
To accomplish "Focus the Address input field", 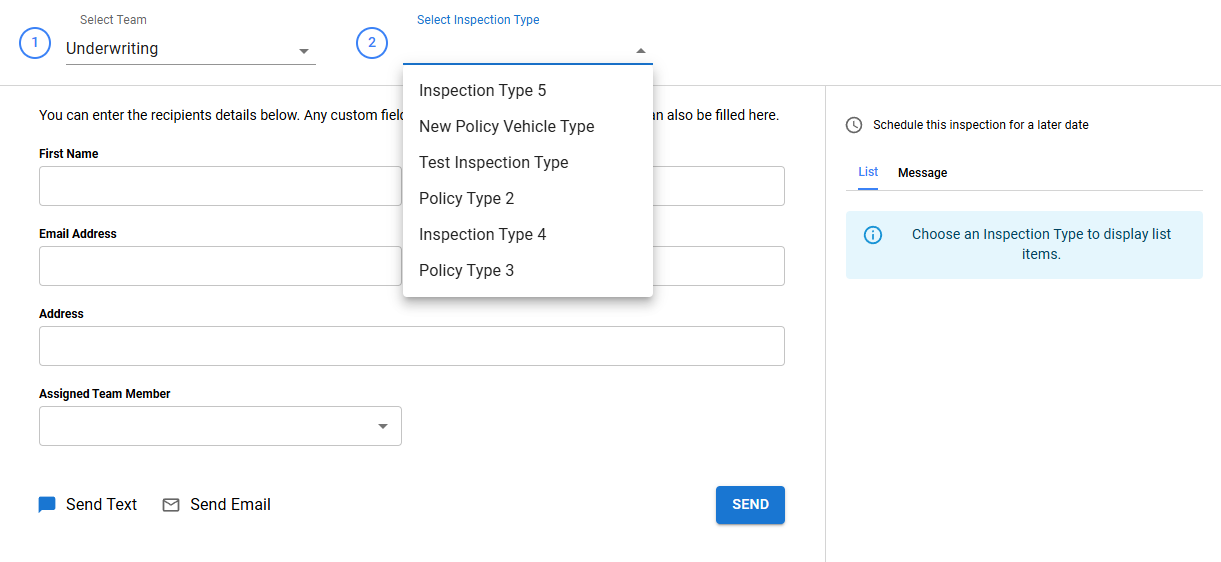I will [412, 346].
